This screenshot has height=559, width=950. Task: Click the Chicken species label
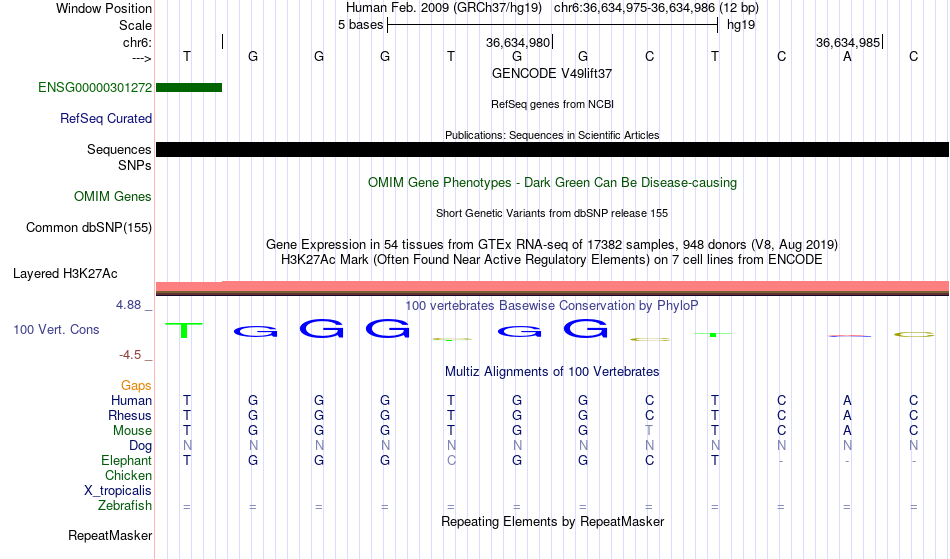pyautogui.click(x=128, y=476)
